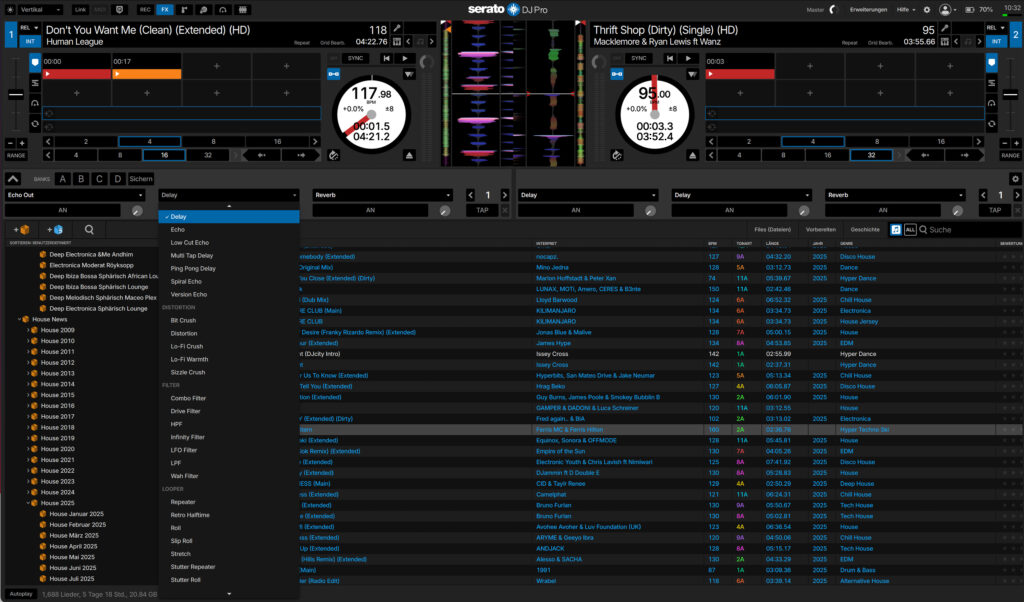Adjust the left deck pitch slider
Screen dimensions: 1024x602
point(16,95)
